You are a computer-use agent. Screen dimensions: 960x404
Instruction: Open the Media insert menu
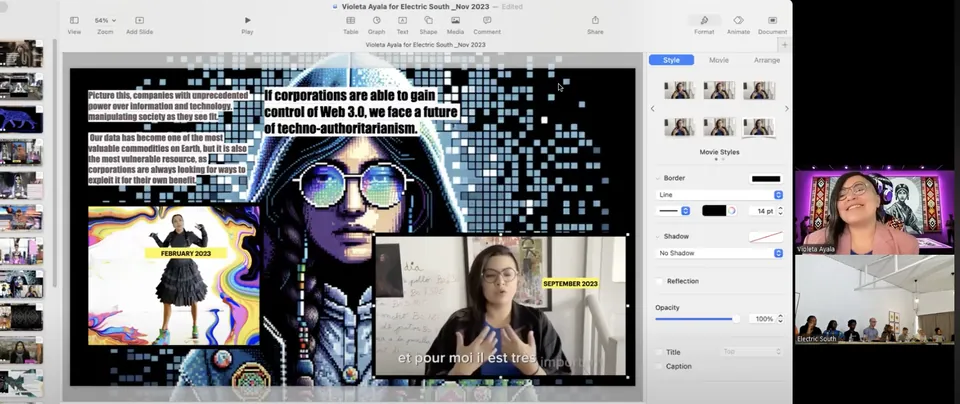(x=456, y=20)
